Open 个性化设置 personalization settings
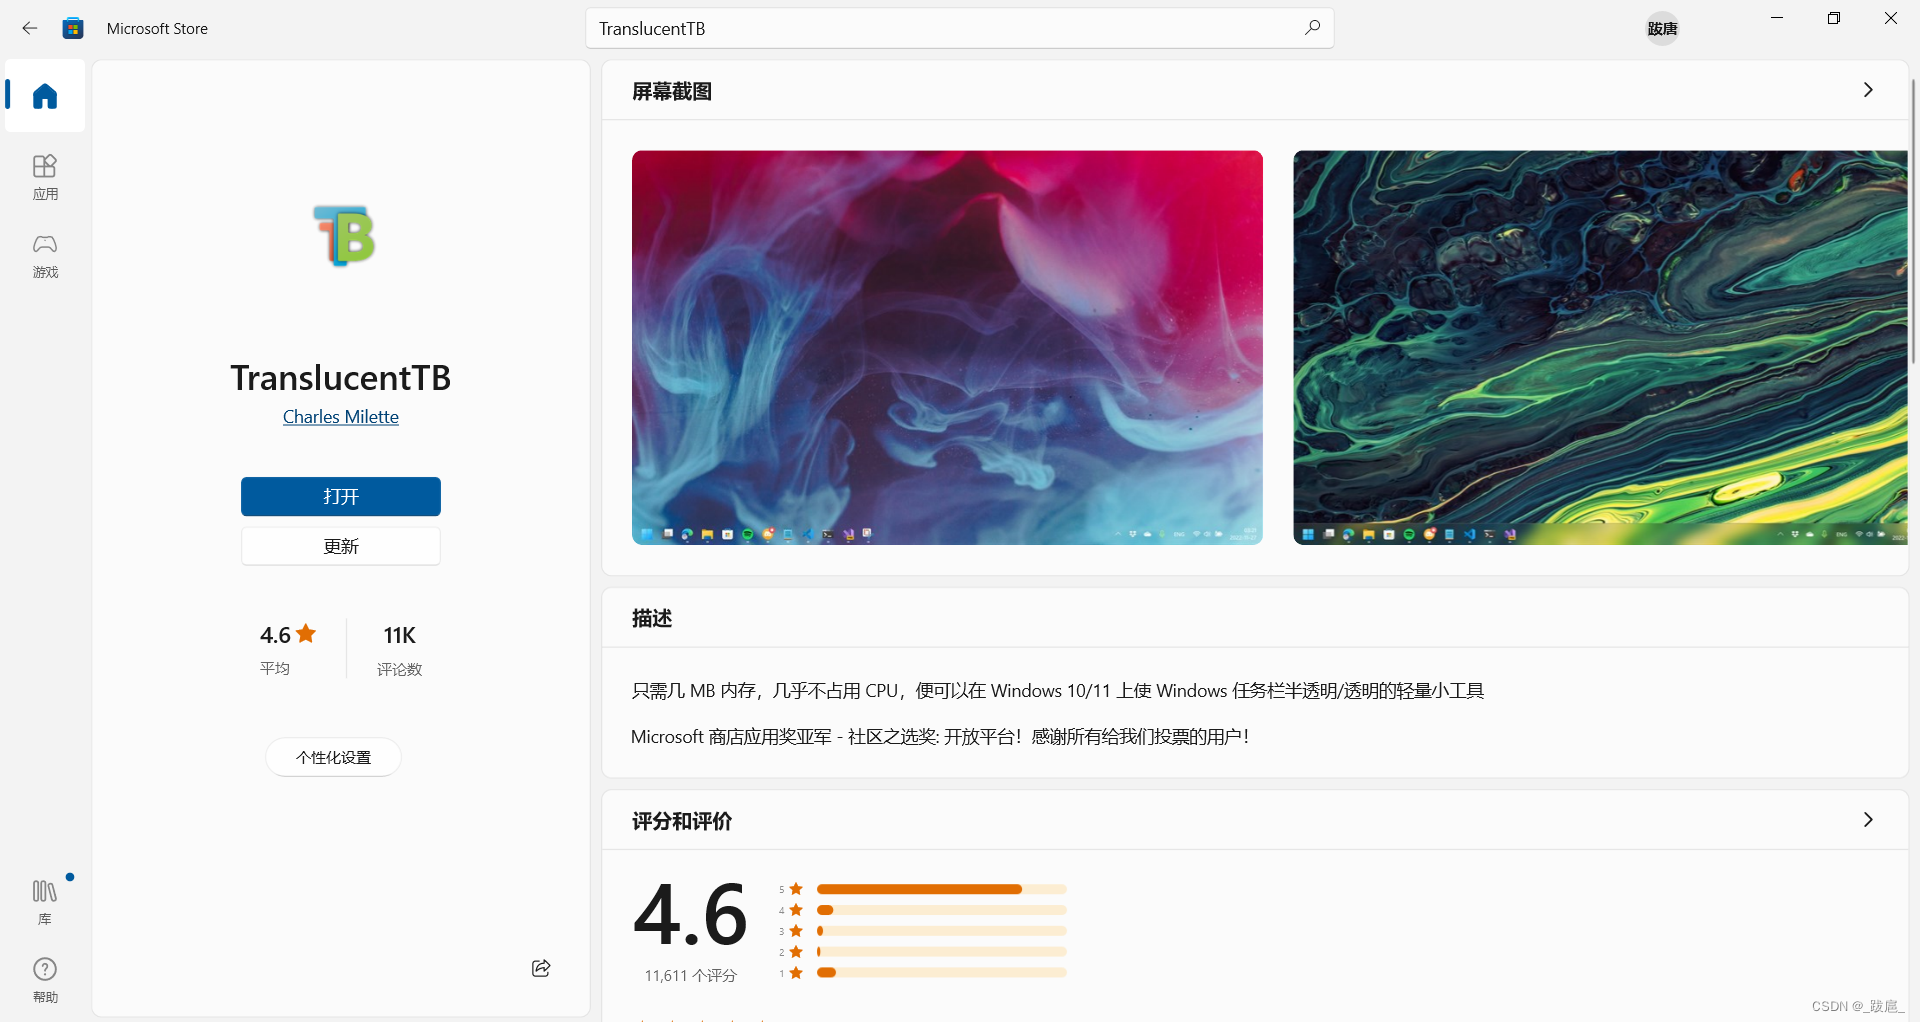Viewport: 1920px width, 1022px height. [x=333, y=757]
